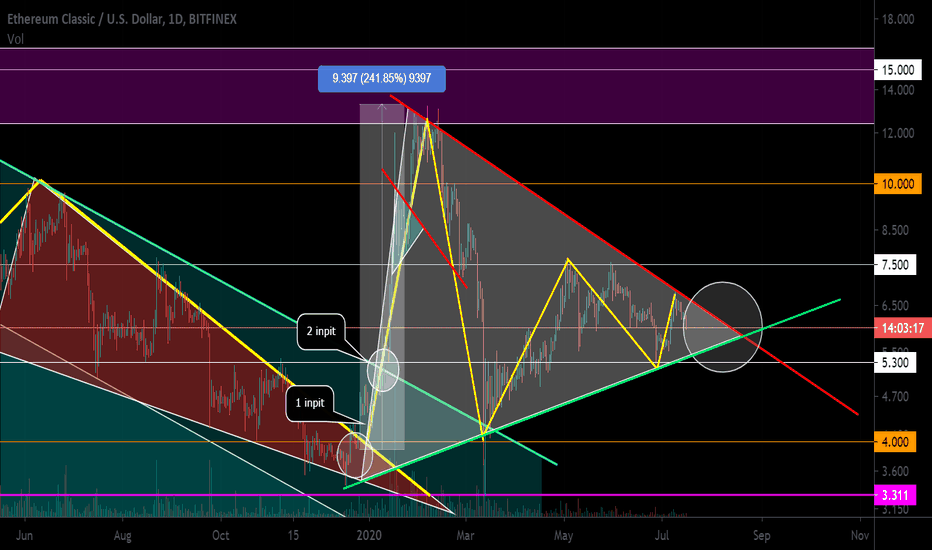
Task: Click the 15 date label on time axis
Action: [293, 536]
